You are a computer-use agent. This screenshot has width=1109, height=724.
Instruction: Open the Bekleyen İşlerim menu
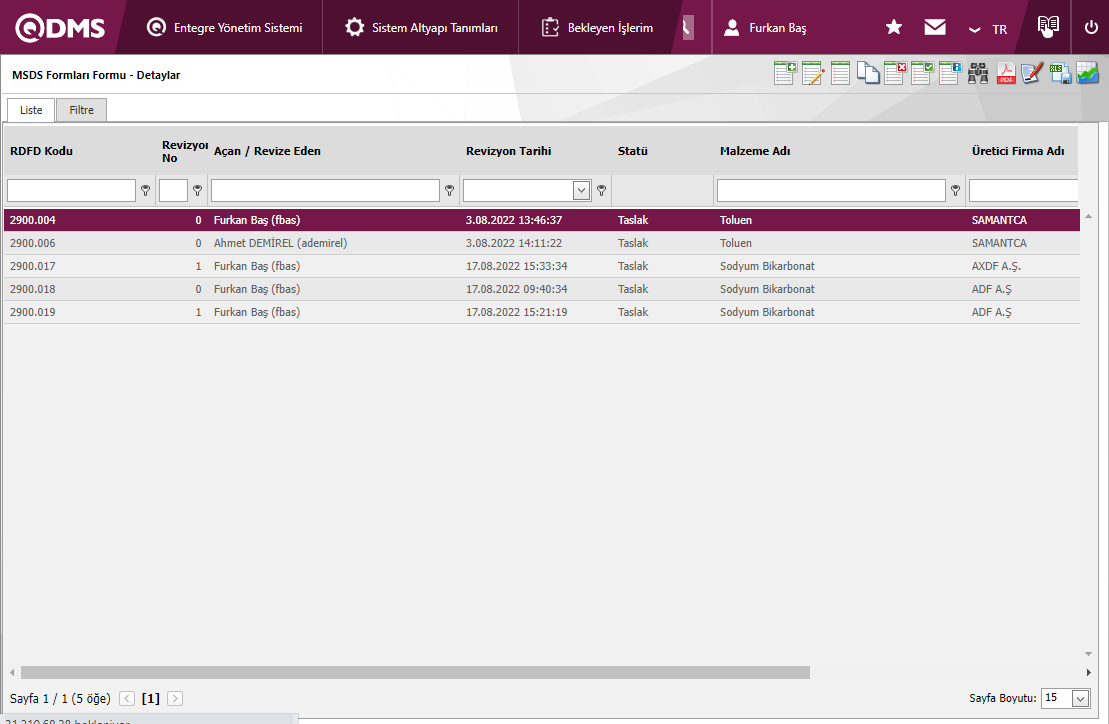pyautogui.click(x=597, y=28)
